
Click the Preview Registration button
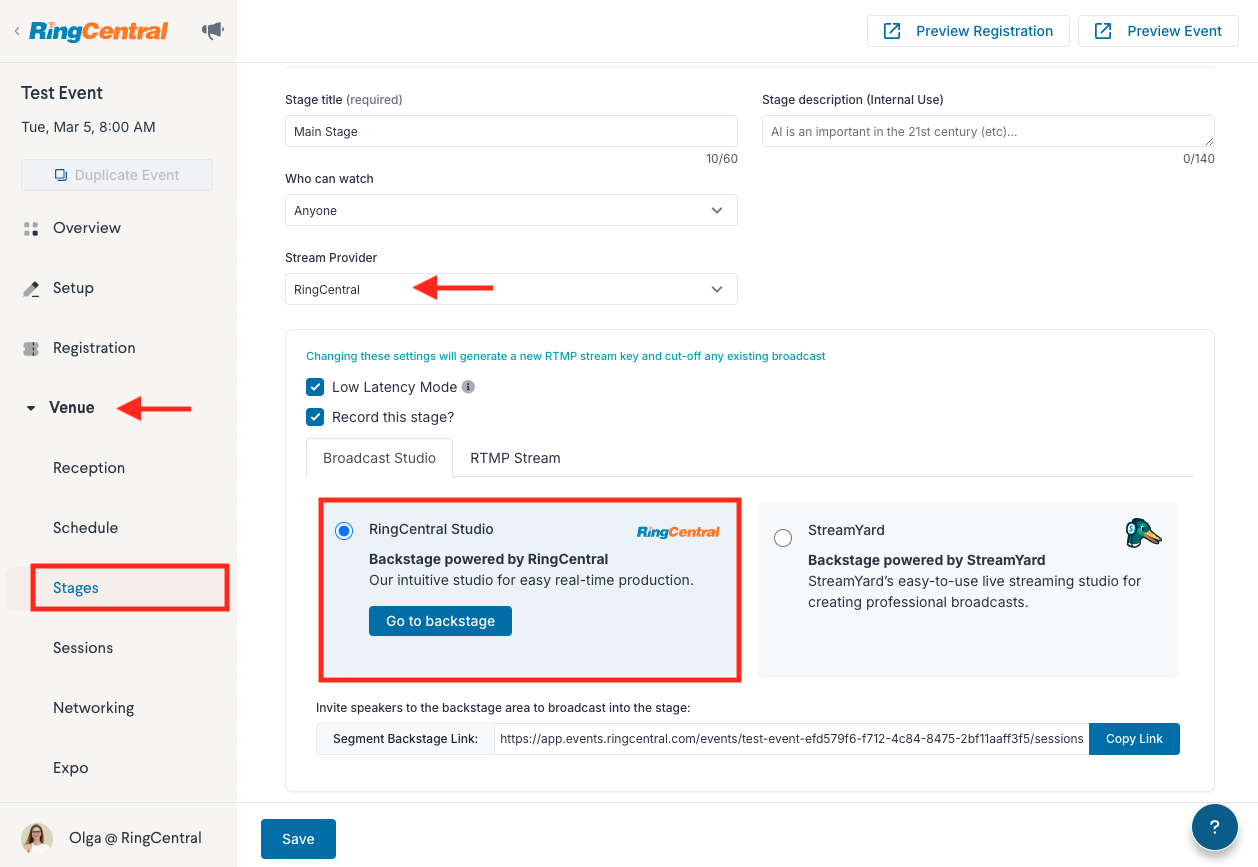click(x=968, y=31)
